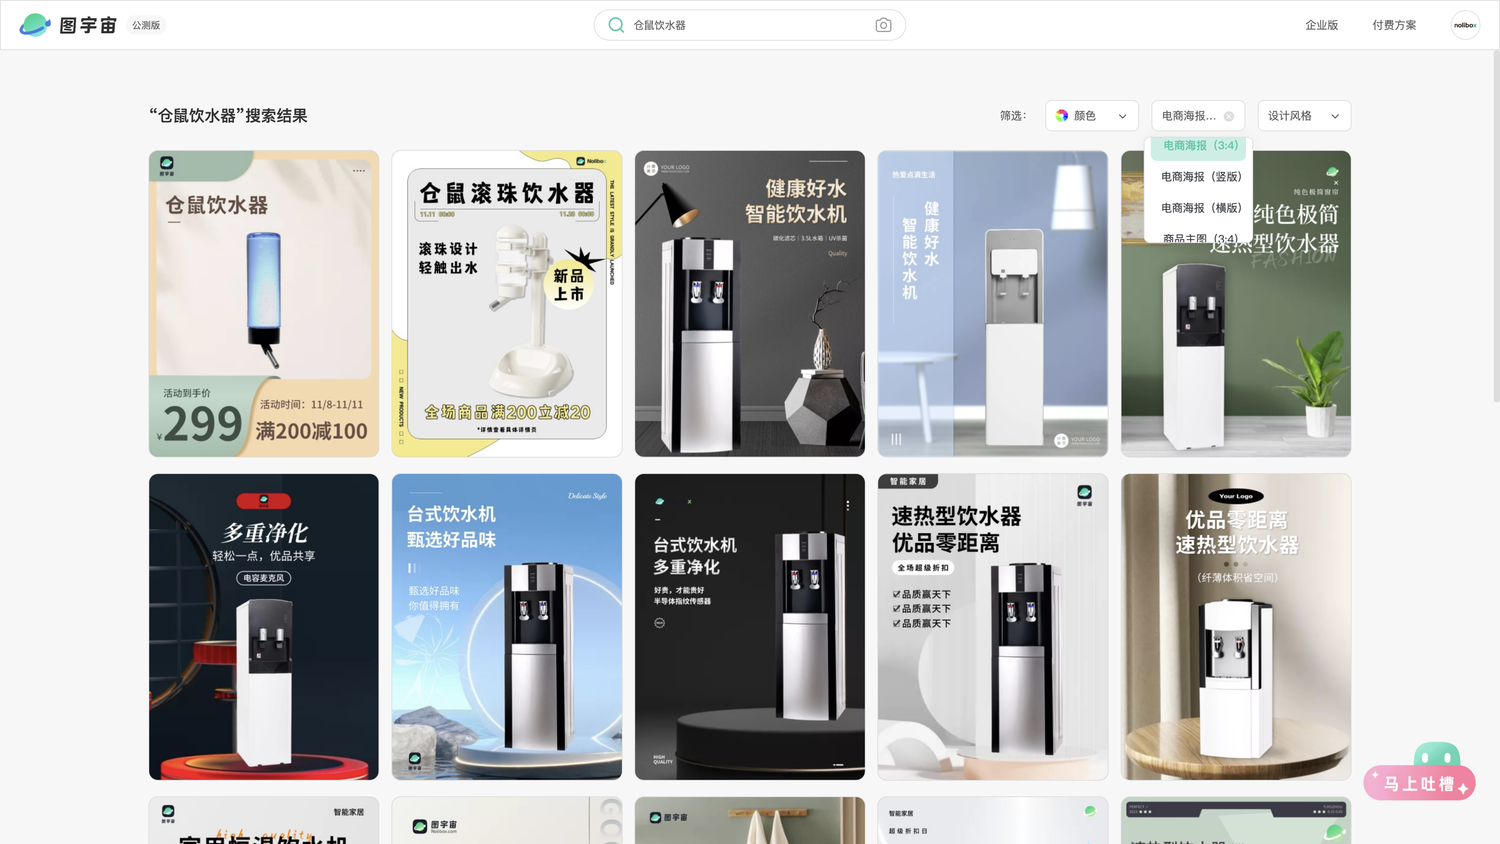The image size is (1500, 844).
Task: Focus the 仓鼠饮水器 search field
Action: [750, 25]
